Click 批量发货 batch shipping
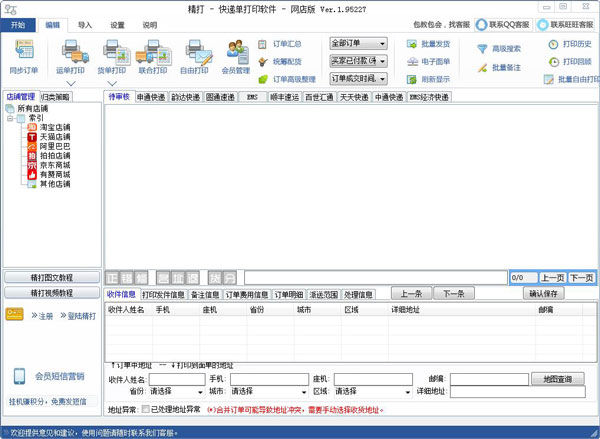 (428, 44)
